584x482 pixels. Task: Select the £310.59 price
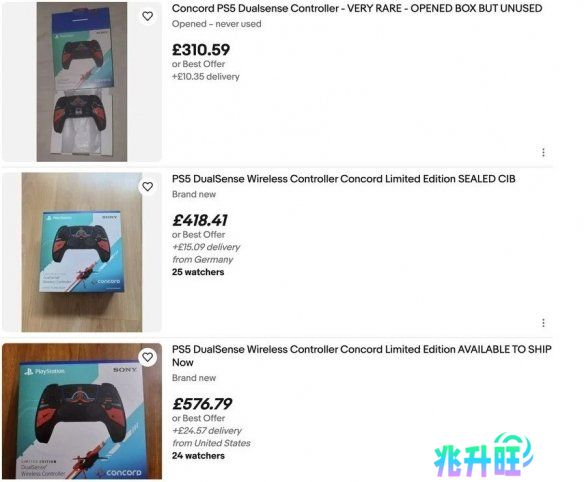pos(201,50)
